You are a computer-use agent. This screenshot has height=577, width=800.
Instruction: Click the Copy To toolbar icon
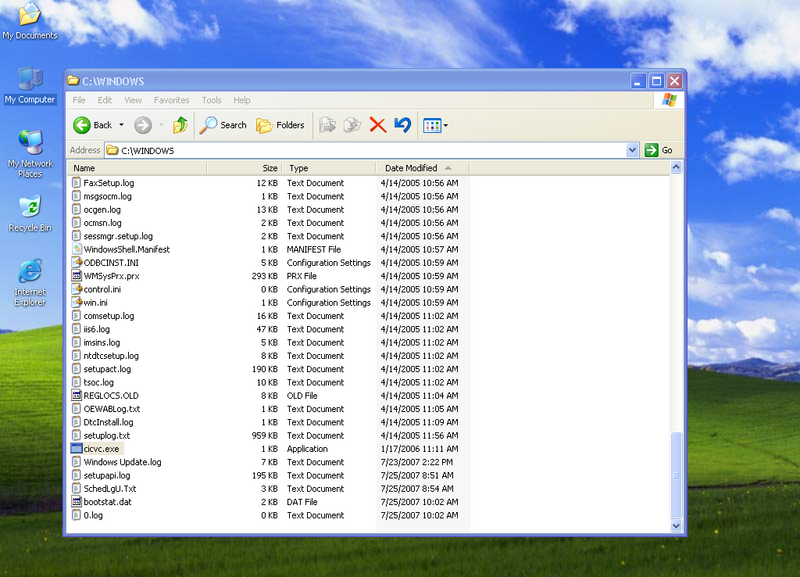coord(352,125)
